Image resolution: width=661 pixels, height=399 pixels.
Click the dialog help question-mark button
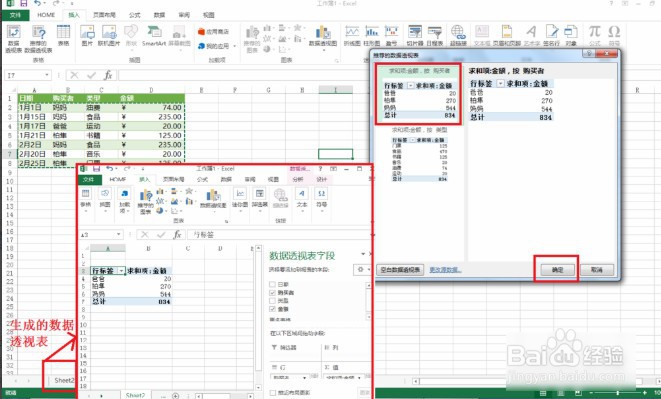click(x=589, y=54)
